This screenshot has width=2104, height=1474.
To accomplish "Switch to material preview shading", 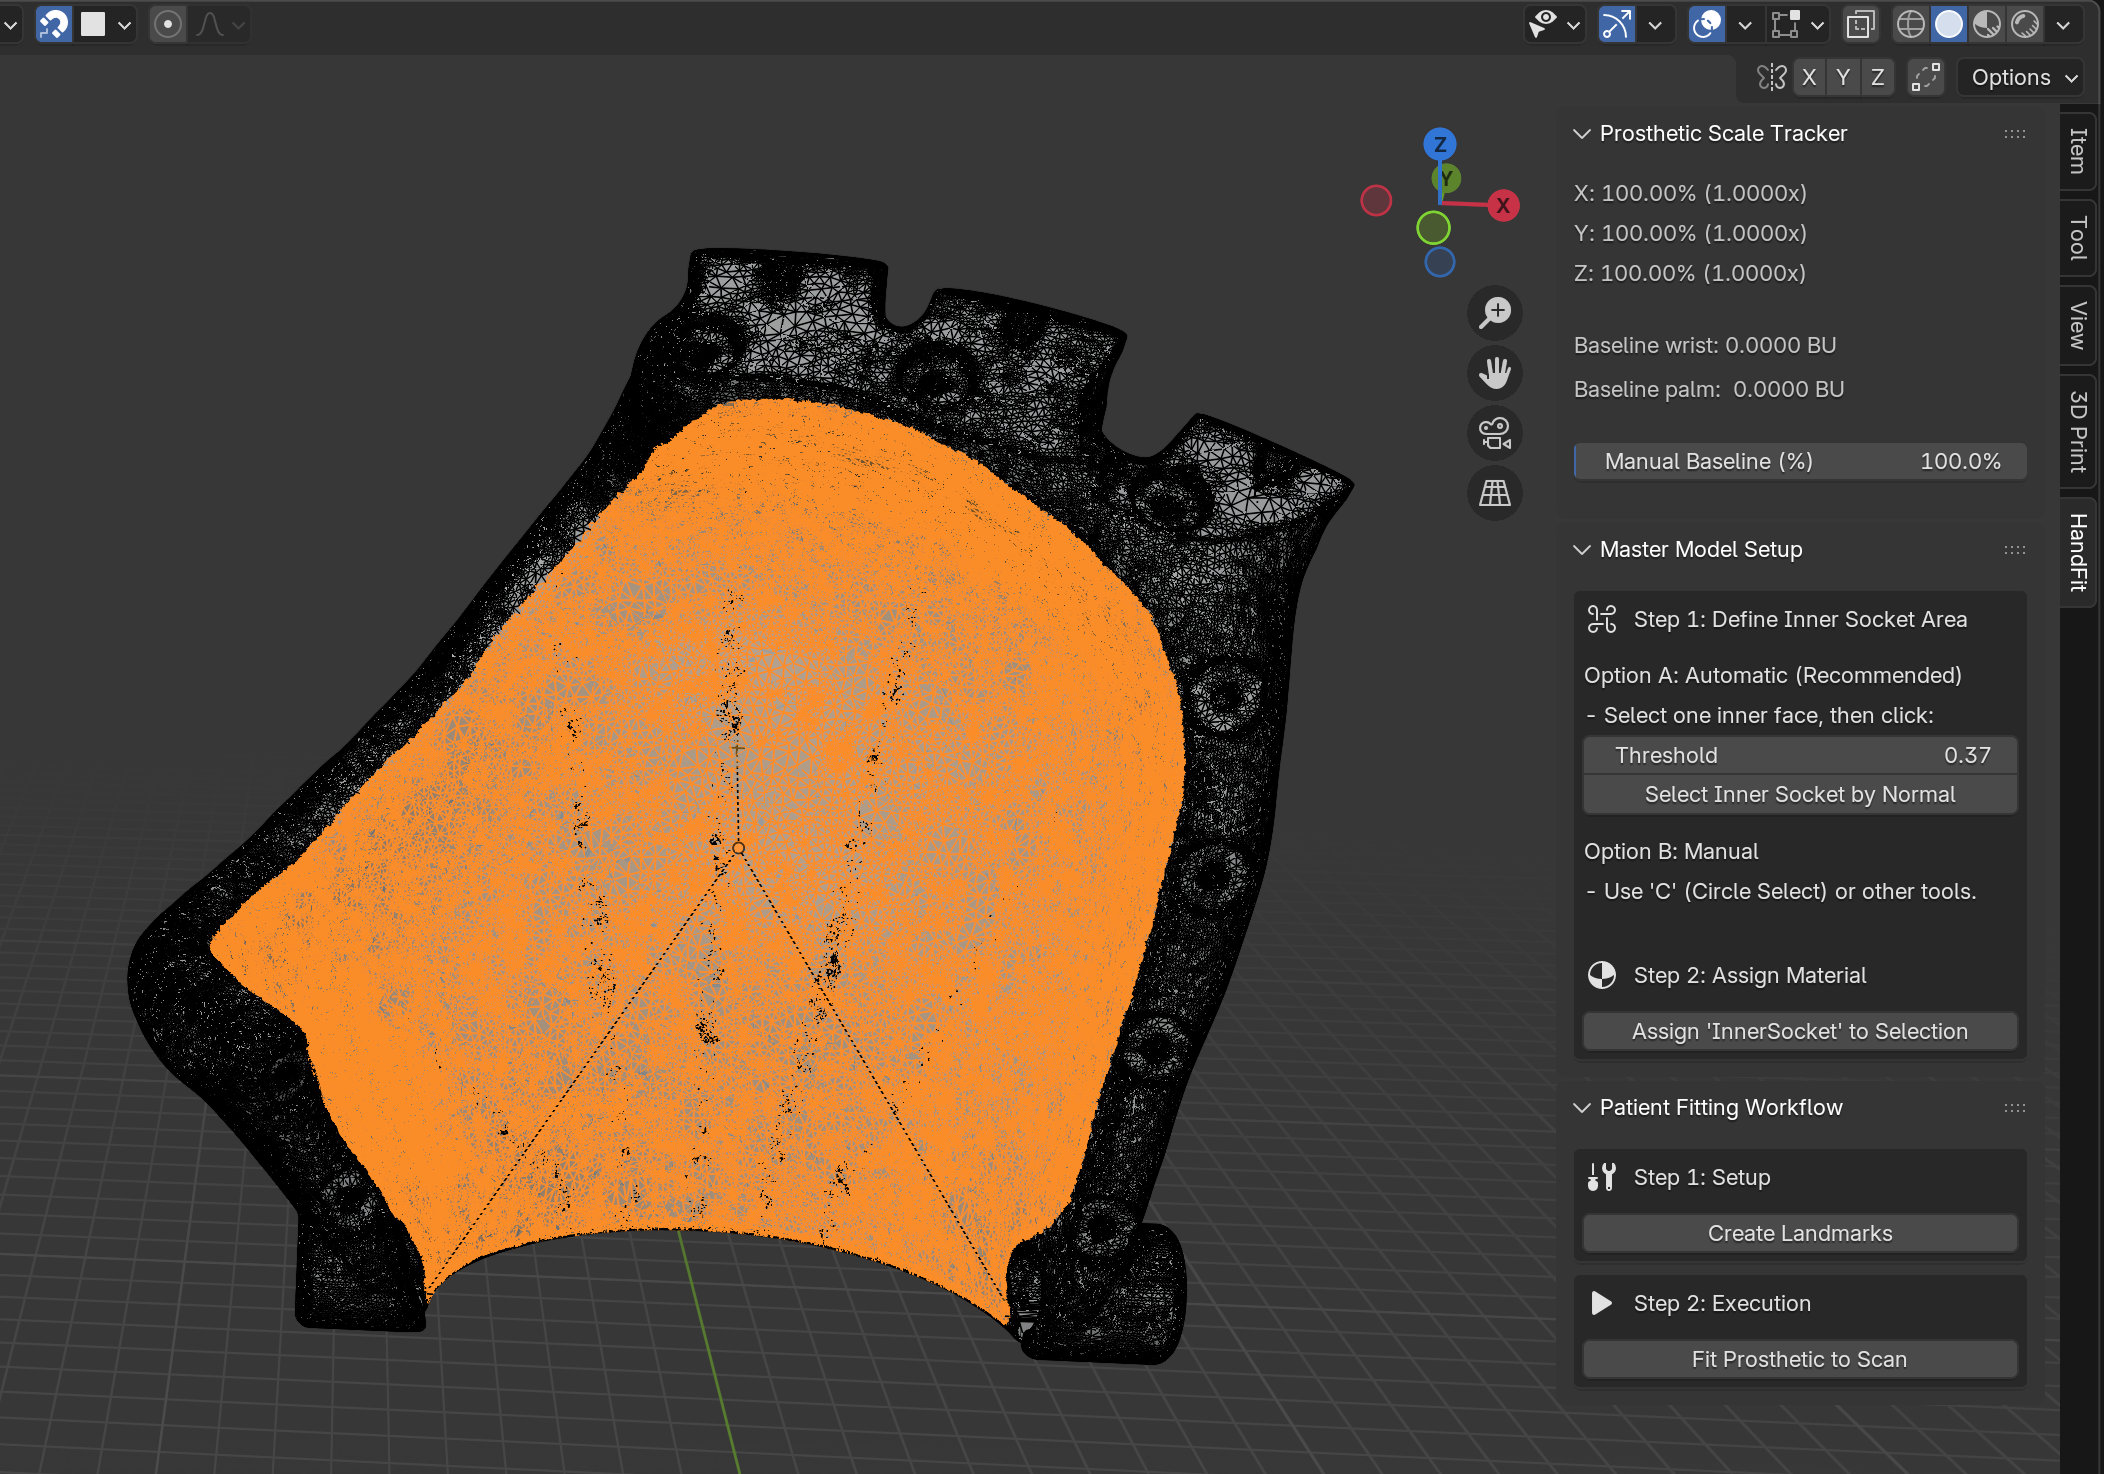I will 1987,24.
